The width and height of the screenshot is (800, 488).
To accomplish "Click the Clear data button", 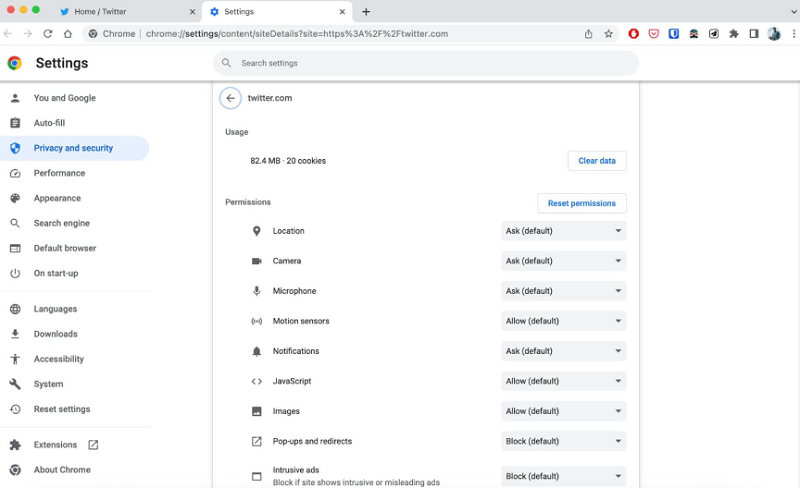I will pos(597,161).
